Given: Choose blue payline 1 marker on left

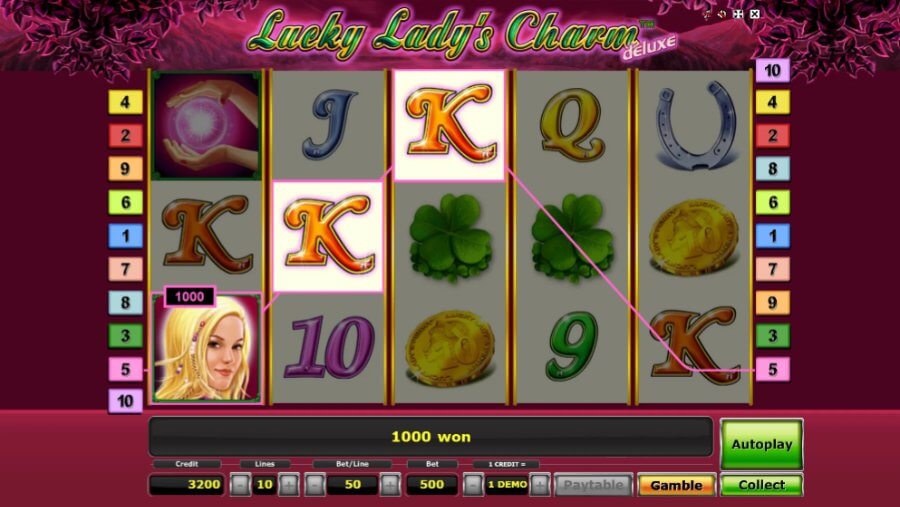Looking at the screenshot, I should point(125,235).
